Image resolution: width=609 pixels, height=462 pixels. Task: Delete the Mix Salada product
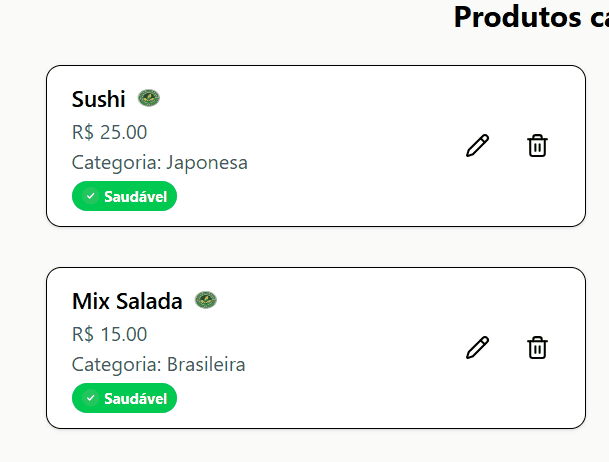538,347
